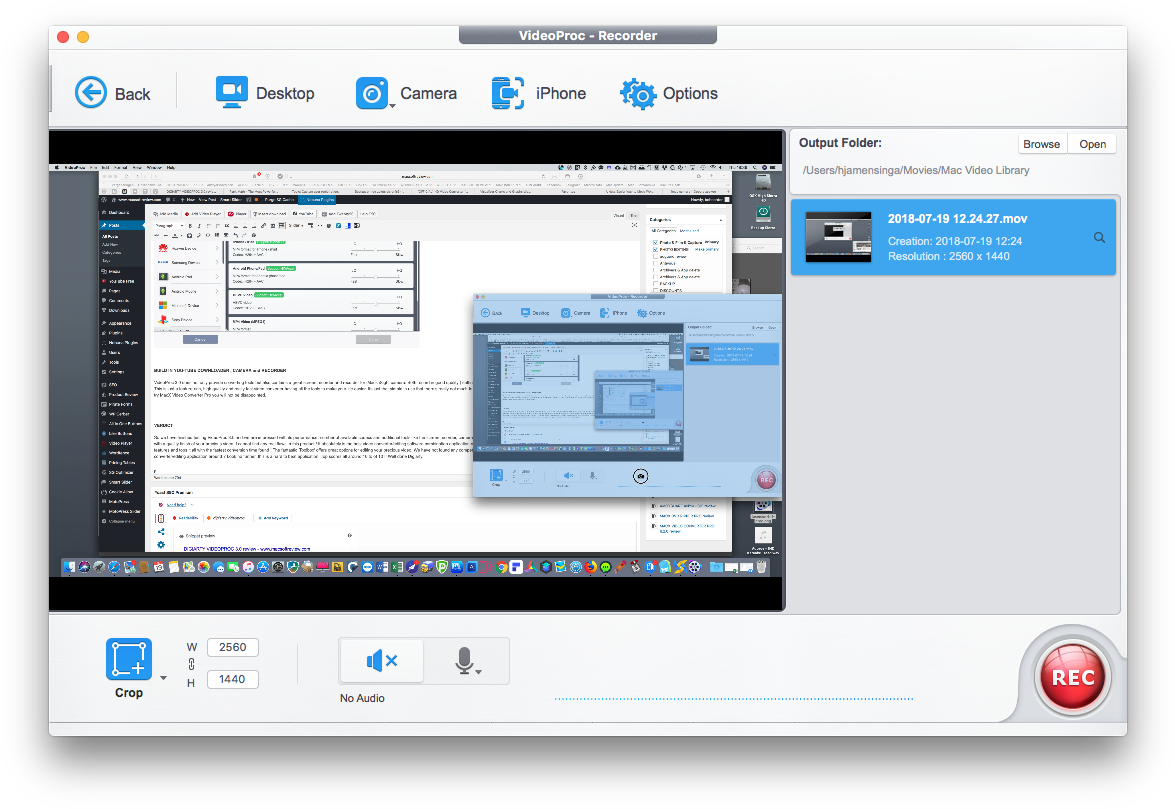Click the magnifier icon on the recording
This screenshot has height=809, width=1175.
pyautogui.click(x=1099, y=237)
